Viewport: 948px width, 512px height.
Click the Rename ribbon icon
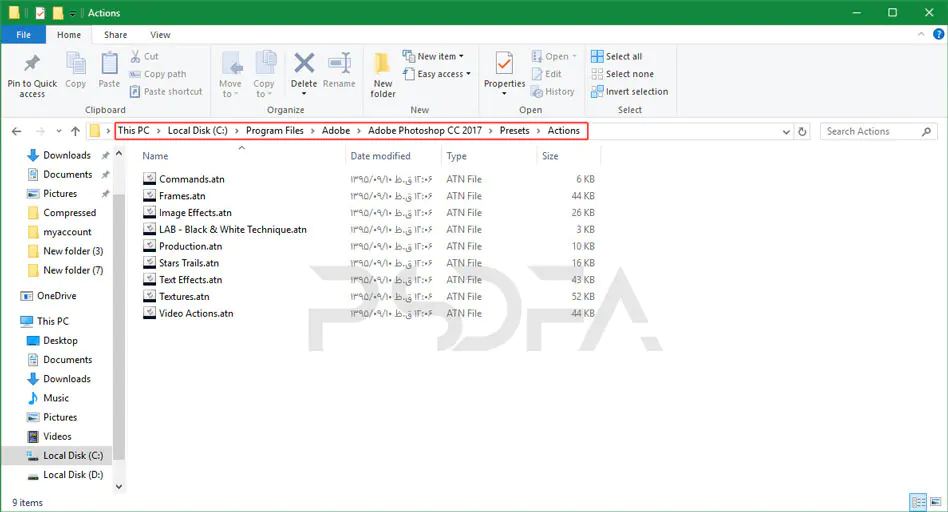coord(339,63)
